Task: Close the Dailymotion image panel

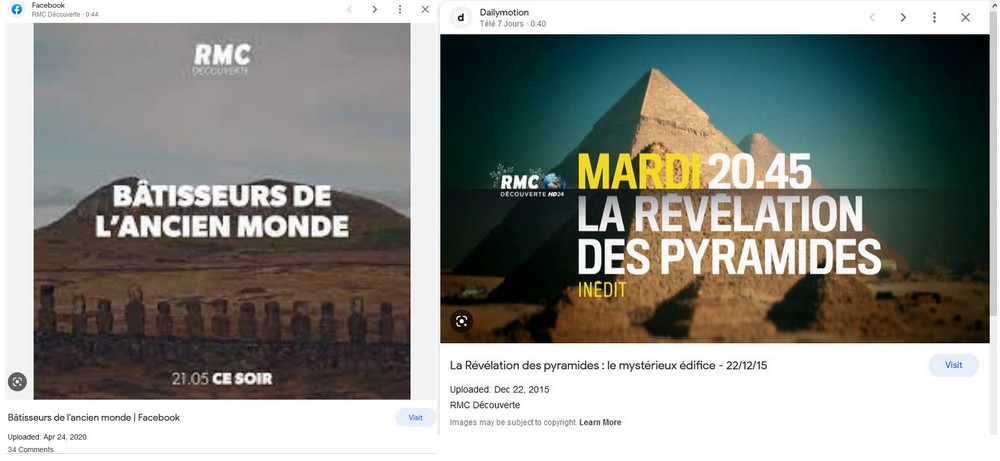Action: coord(966,17)
